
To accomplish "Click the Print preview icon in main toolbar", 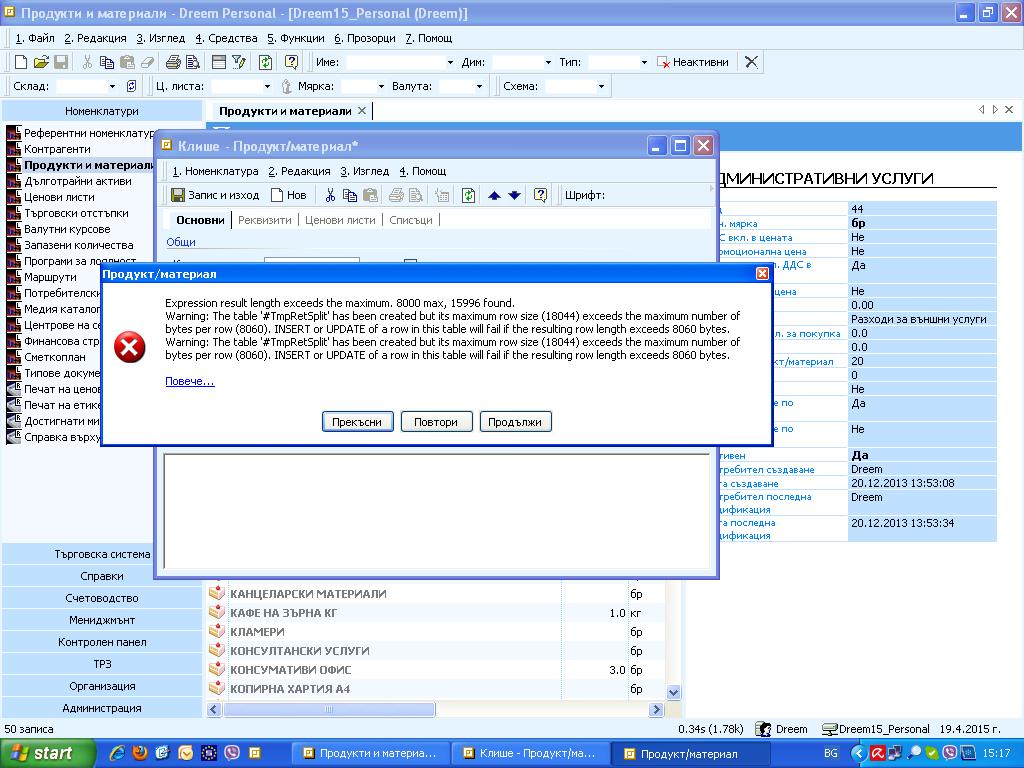I will [x=193, y=62].
